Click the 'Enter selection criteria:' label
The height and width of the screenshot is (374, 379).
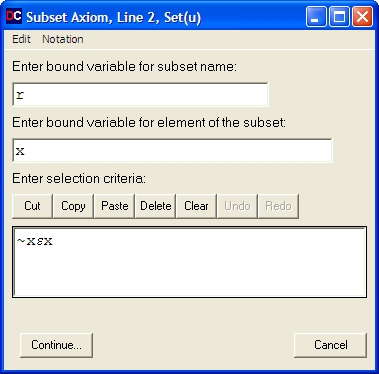(x=79, y=179)
